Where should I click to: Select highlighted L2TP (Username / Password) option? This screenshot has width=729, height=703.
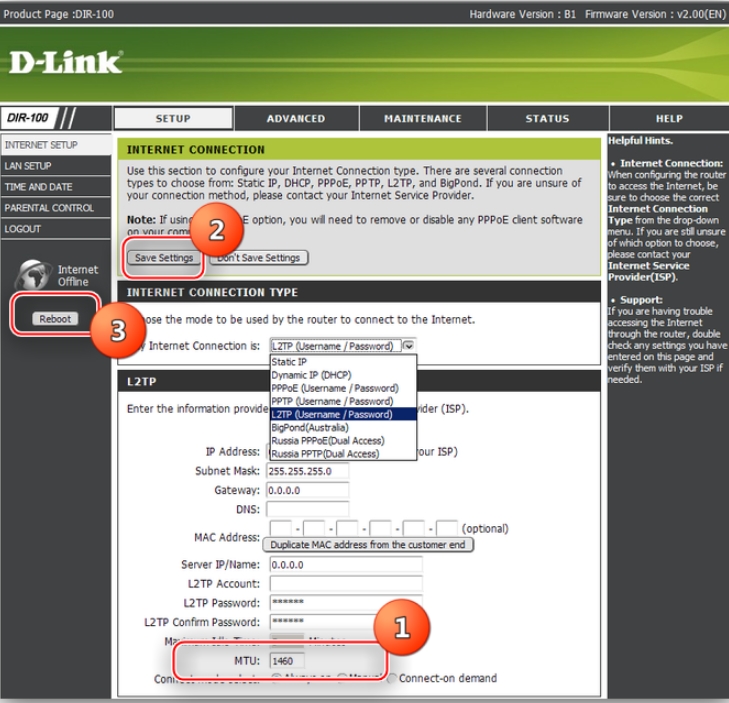(343, 414)
